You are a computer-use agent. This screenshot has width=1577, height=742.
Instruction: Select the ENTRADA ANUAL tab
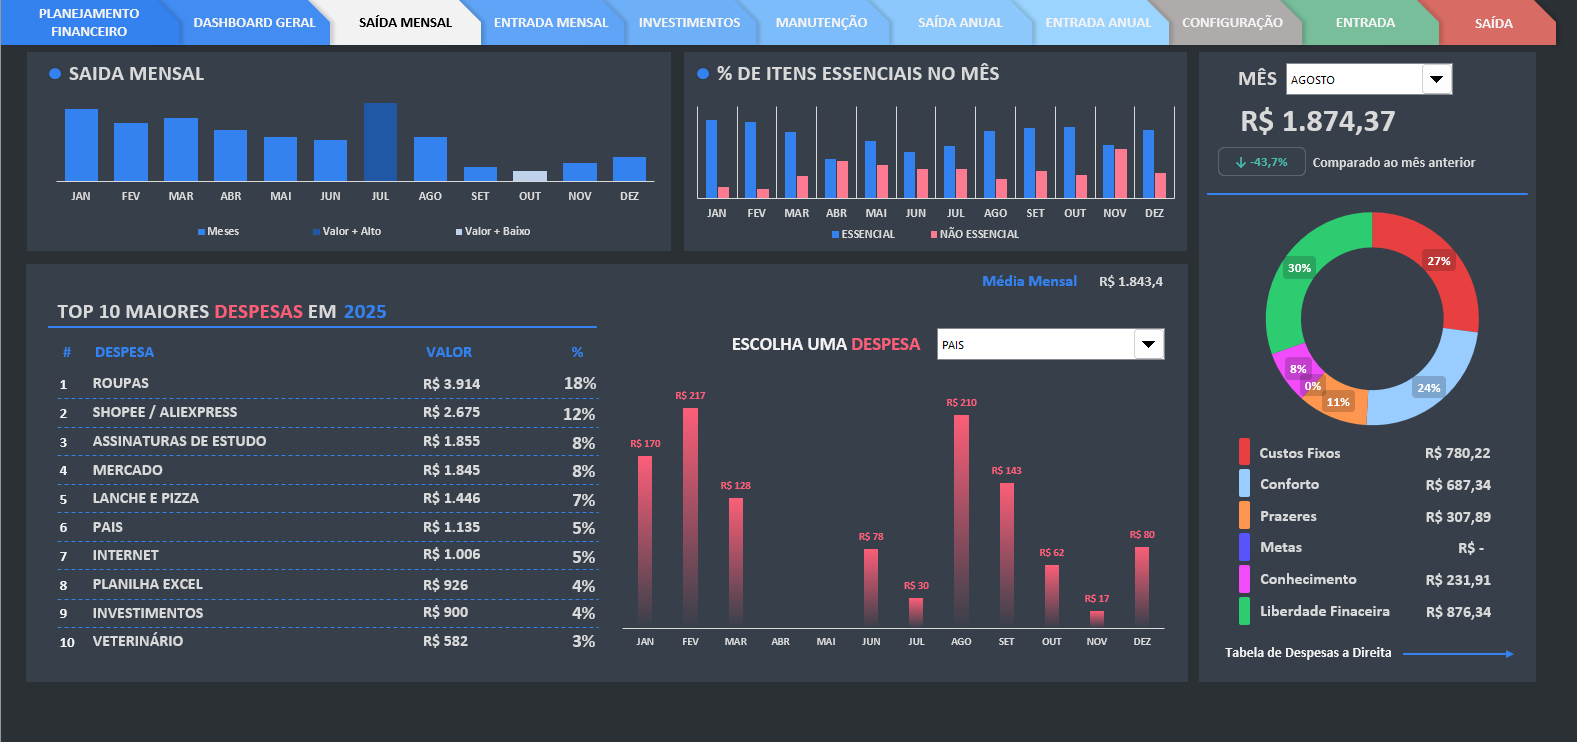[x=1098, y=22]
